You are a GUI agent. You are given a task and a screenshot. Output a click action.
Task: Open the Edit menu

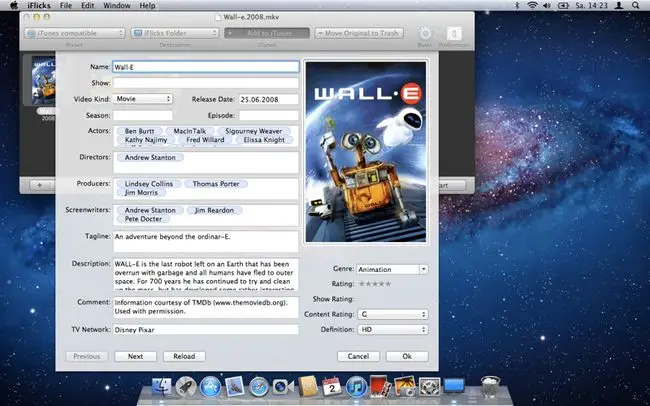click(x=87, y=5)
